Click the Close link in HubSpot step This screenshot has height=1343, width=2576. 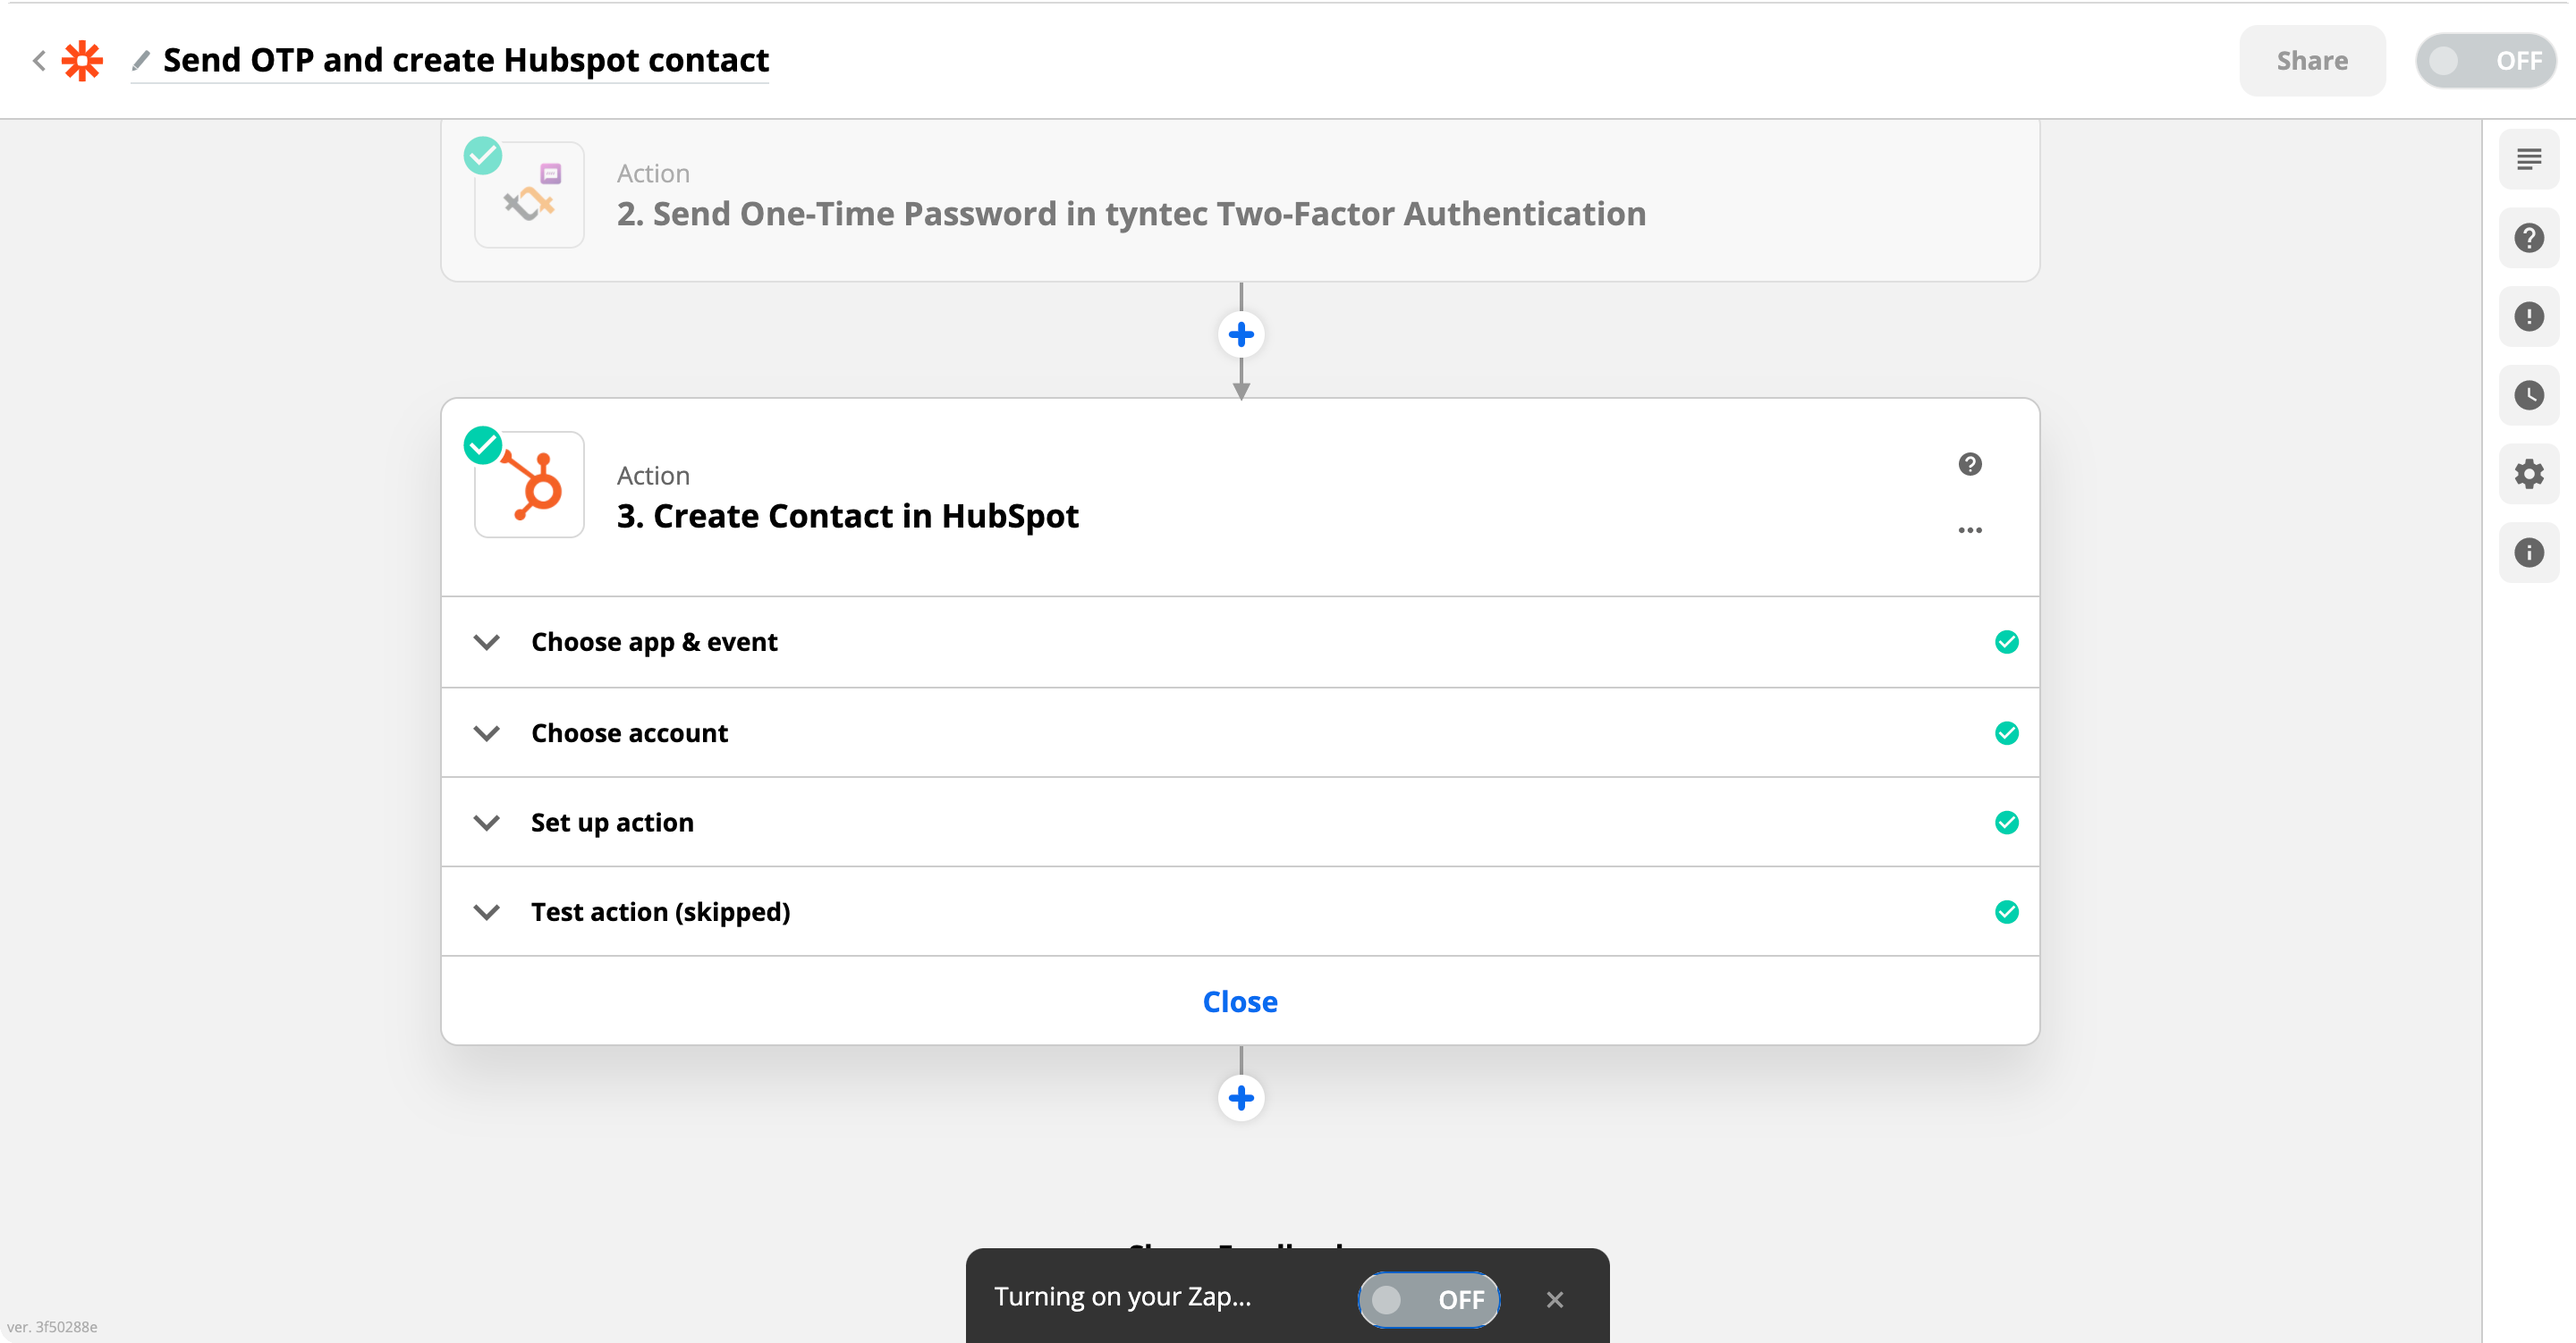click(x=1240, y=1002)
